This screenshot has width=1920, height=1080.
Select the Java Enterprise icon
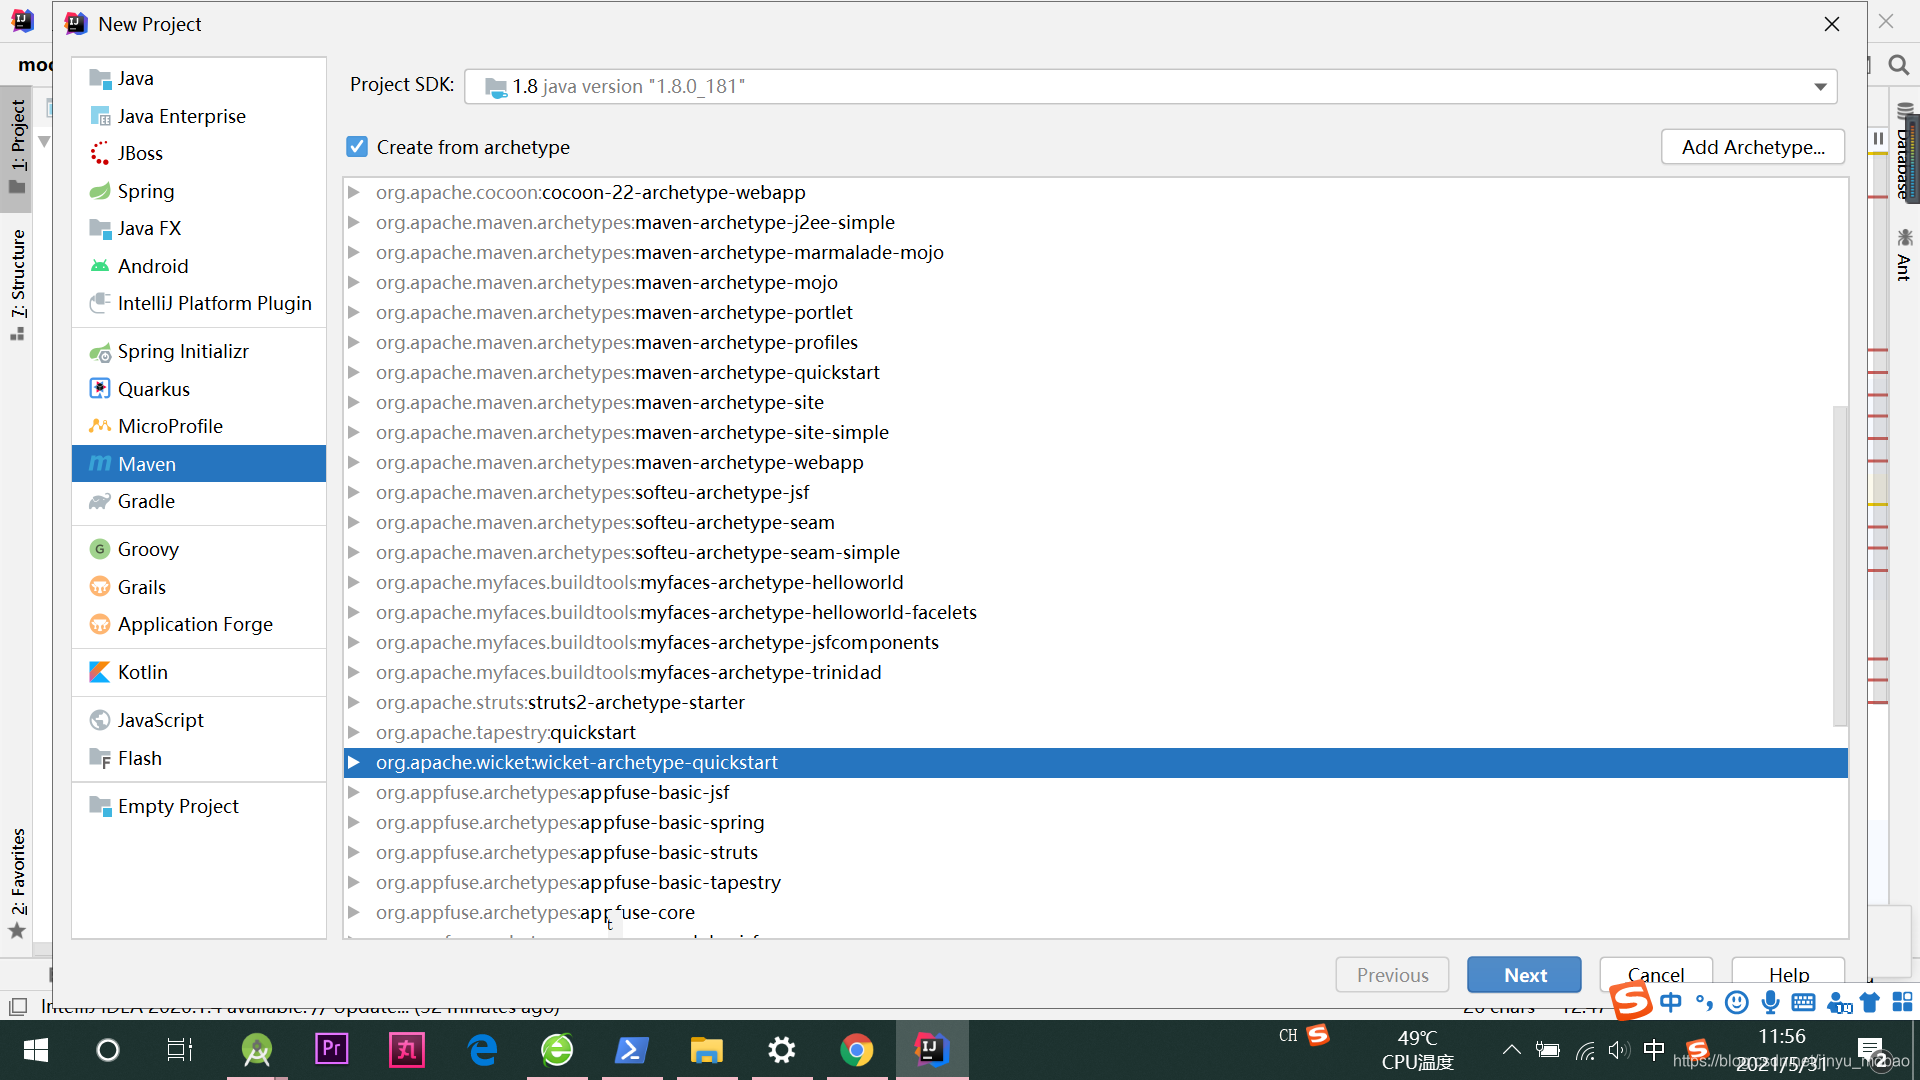pyautogui.click(x=100, y=116)
